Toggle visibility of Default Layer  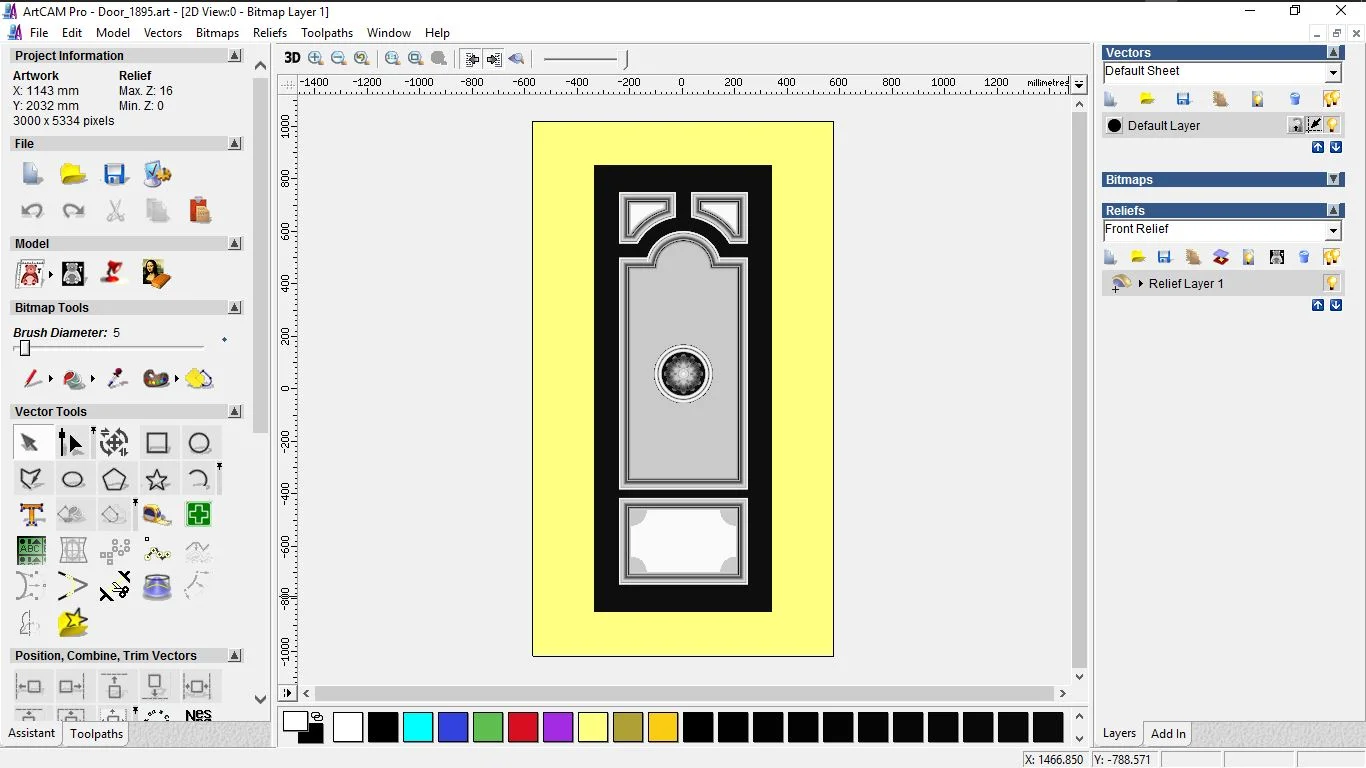[1332, 125]
